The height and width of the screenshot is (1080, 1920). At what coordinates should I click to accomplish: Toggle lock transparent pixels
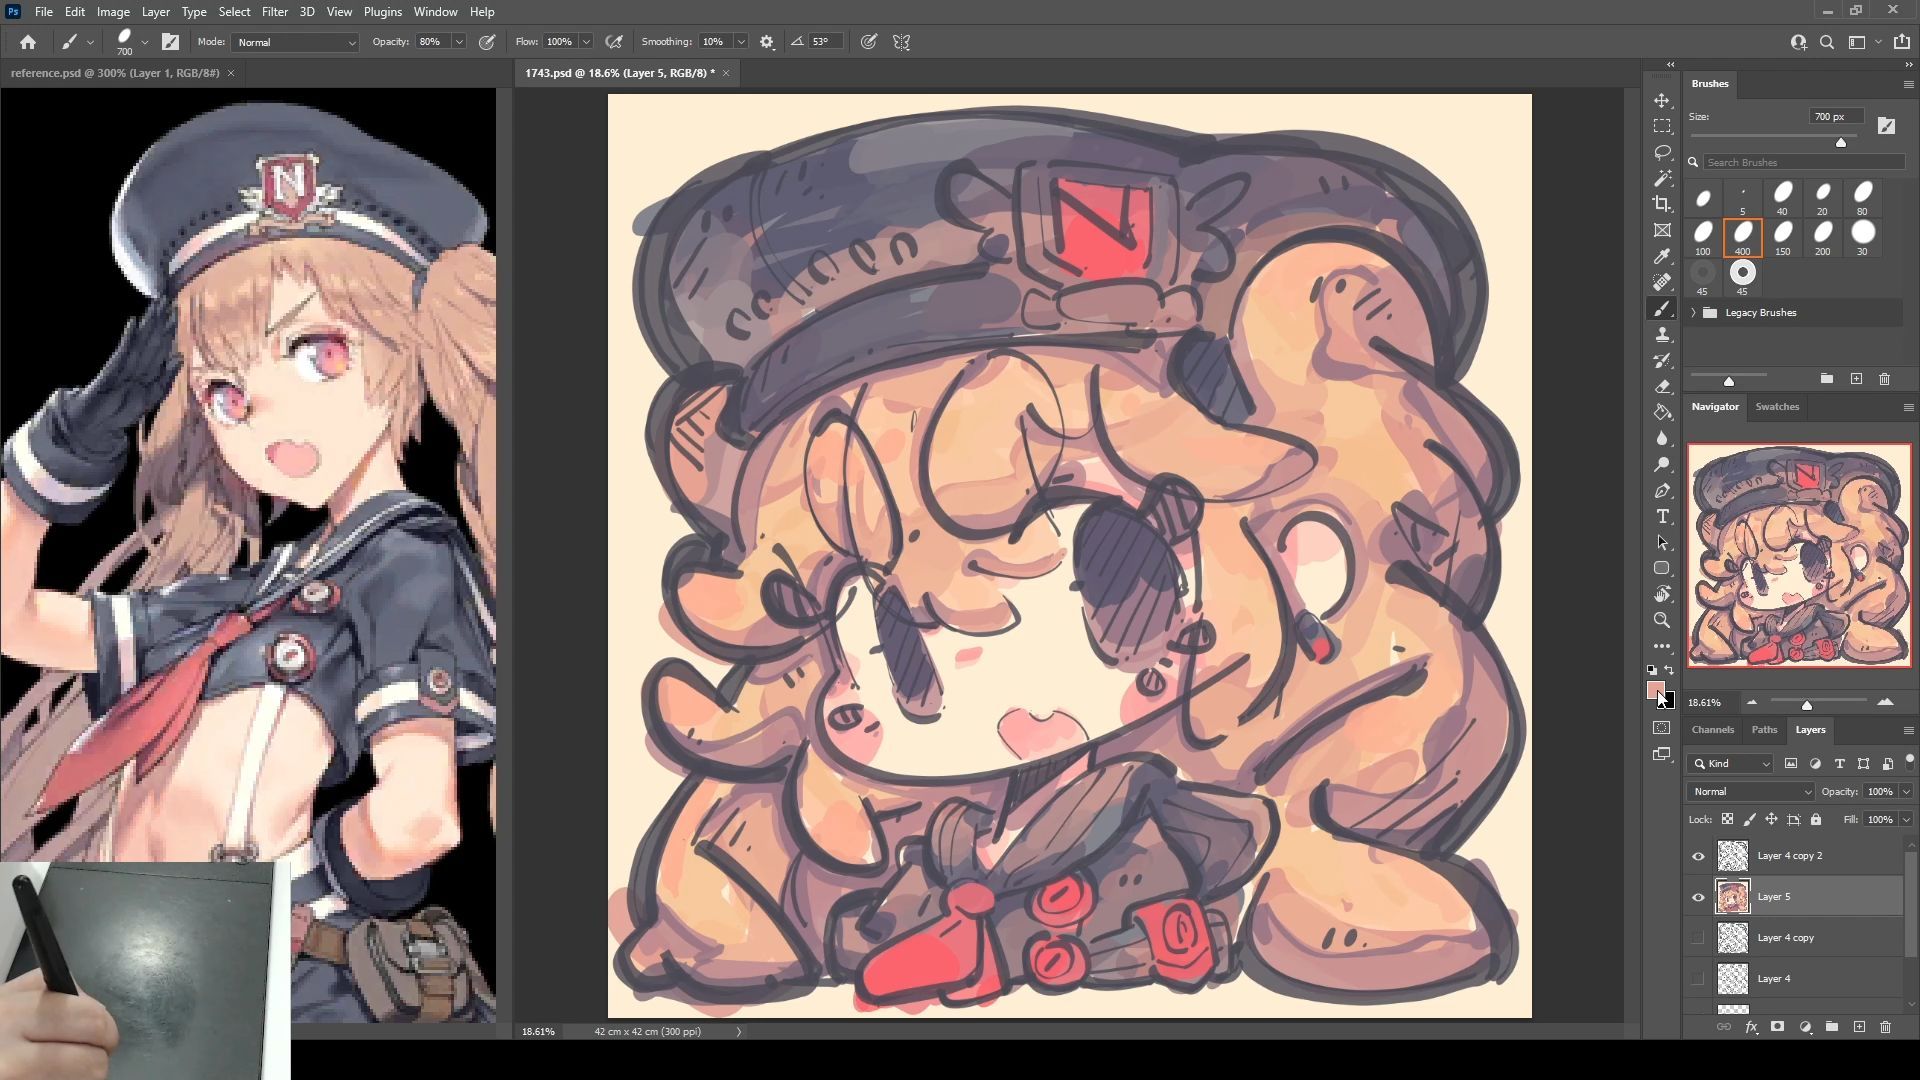pos(1727,819)
